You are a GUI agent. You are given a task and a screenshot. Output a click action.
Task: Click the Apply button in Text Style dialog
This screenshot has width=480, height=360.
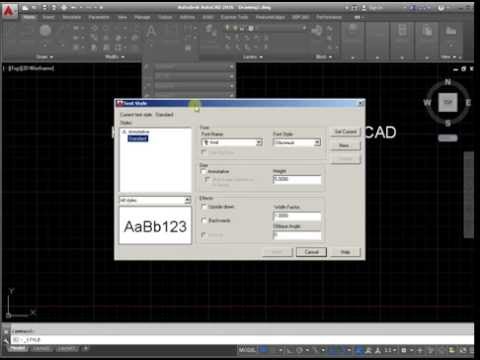(x=277, y=252)
